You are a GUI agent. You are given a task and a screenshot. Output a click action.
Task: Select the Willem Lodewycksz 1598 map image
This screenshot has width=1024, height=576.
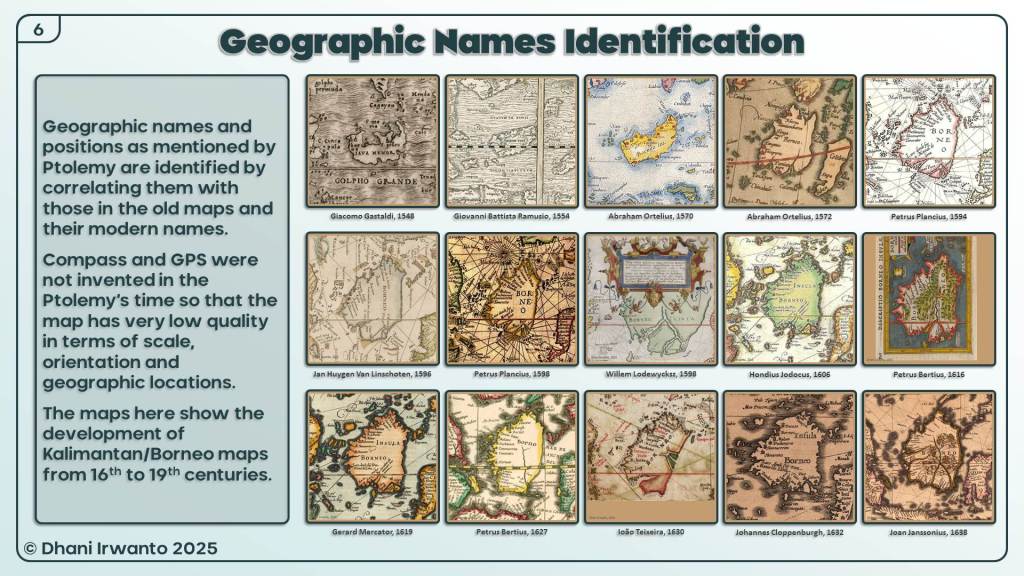[650, 299]
